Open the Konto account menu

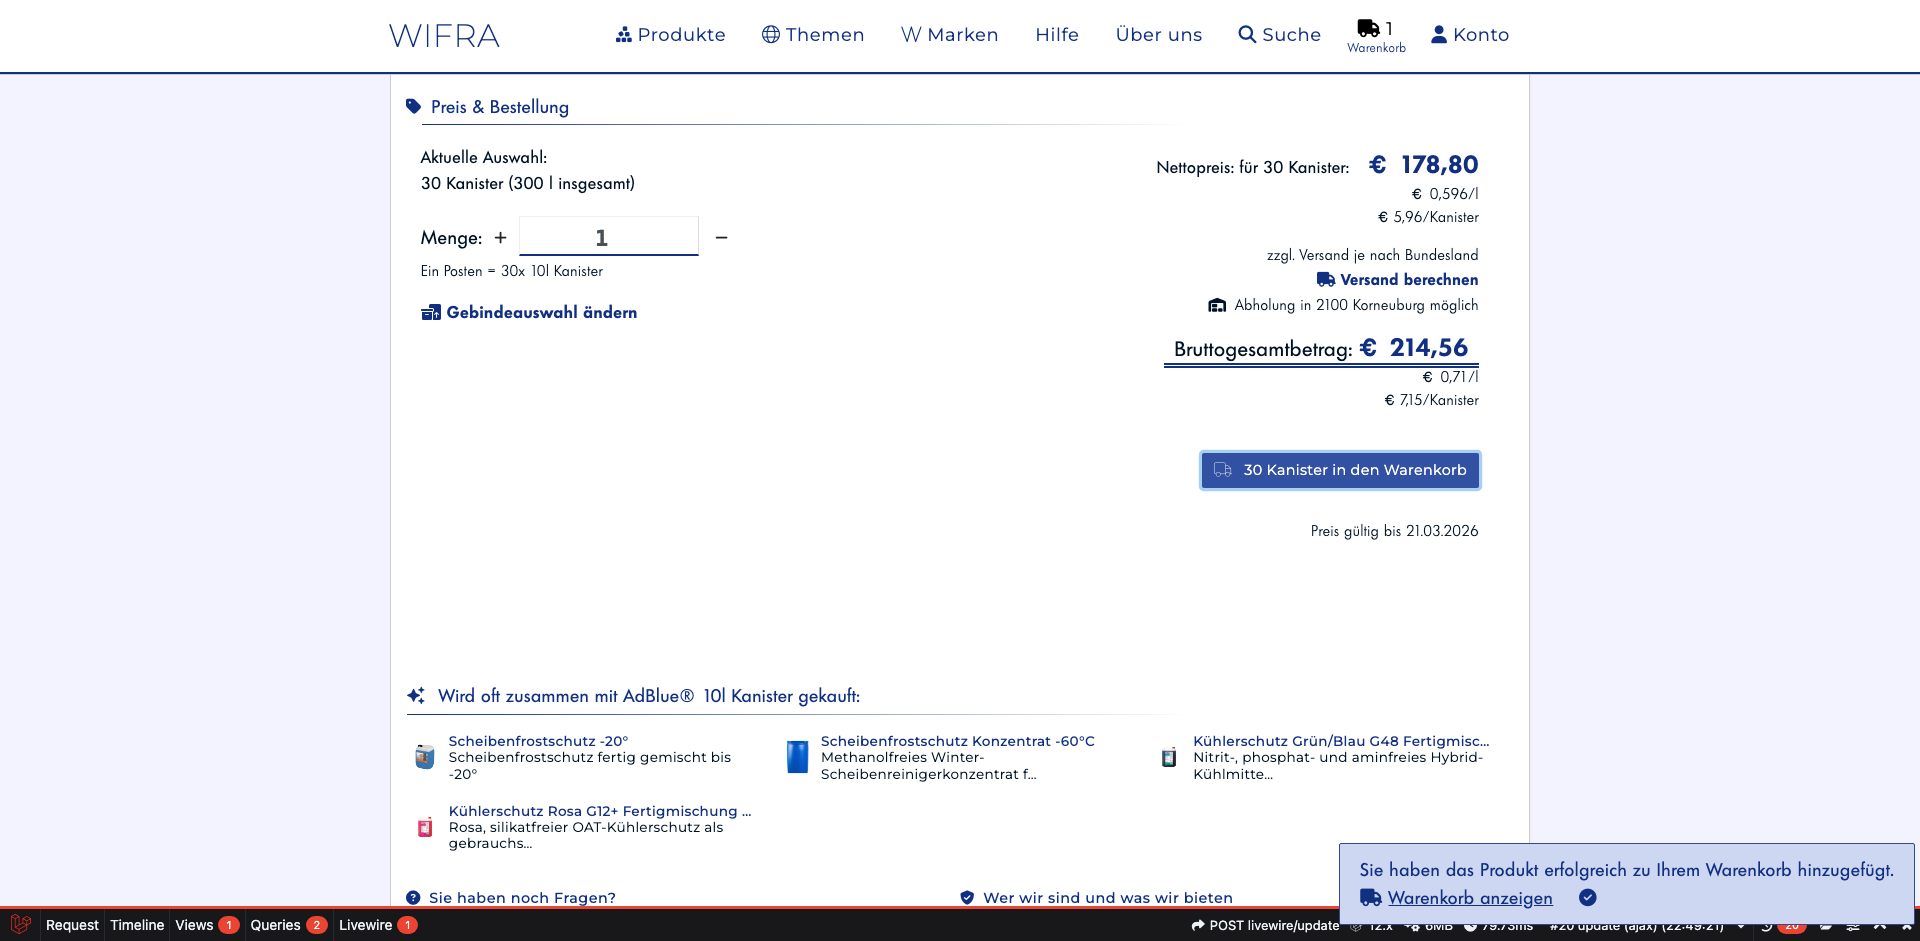point(1469,35)
